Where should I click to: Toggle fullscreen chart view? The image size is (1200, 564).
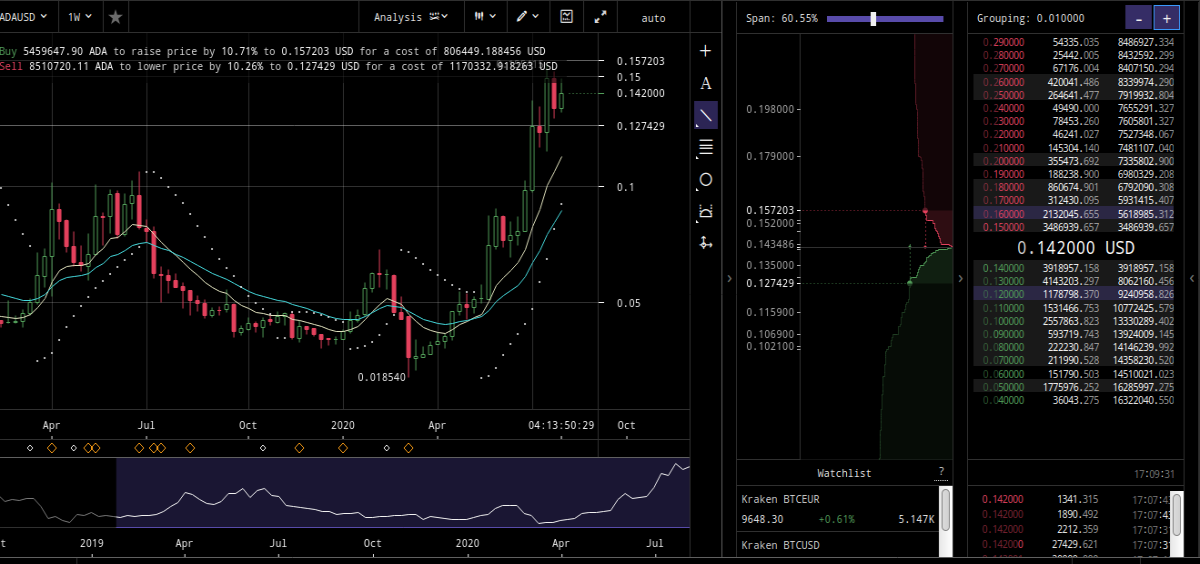[600, 17]
